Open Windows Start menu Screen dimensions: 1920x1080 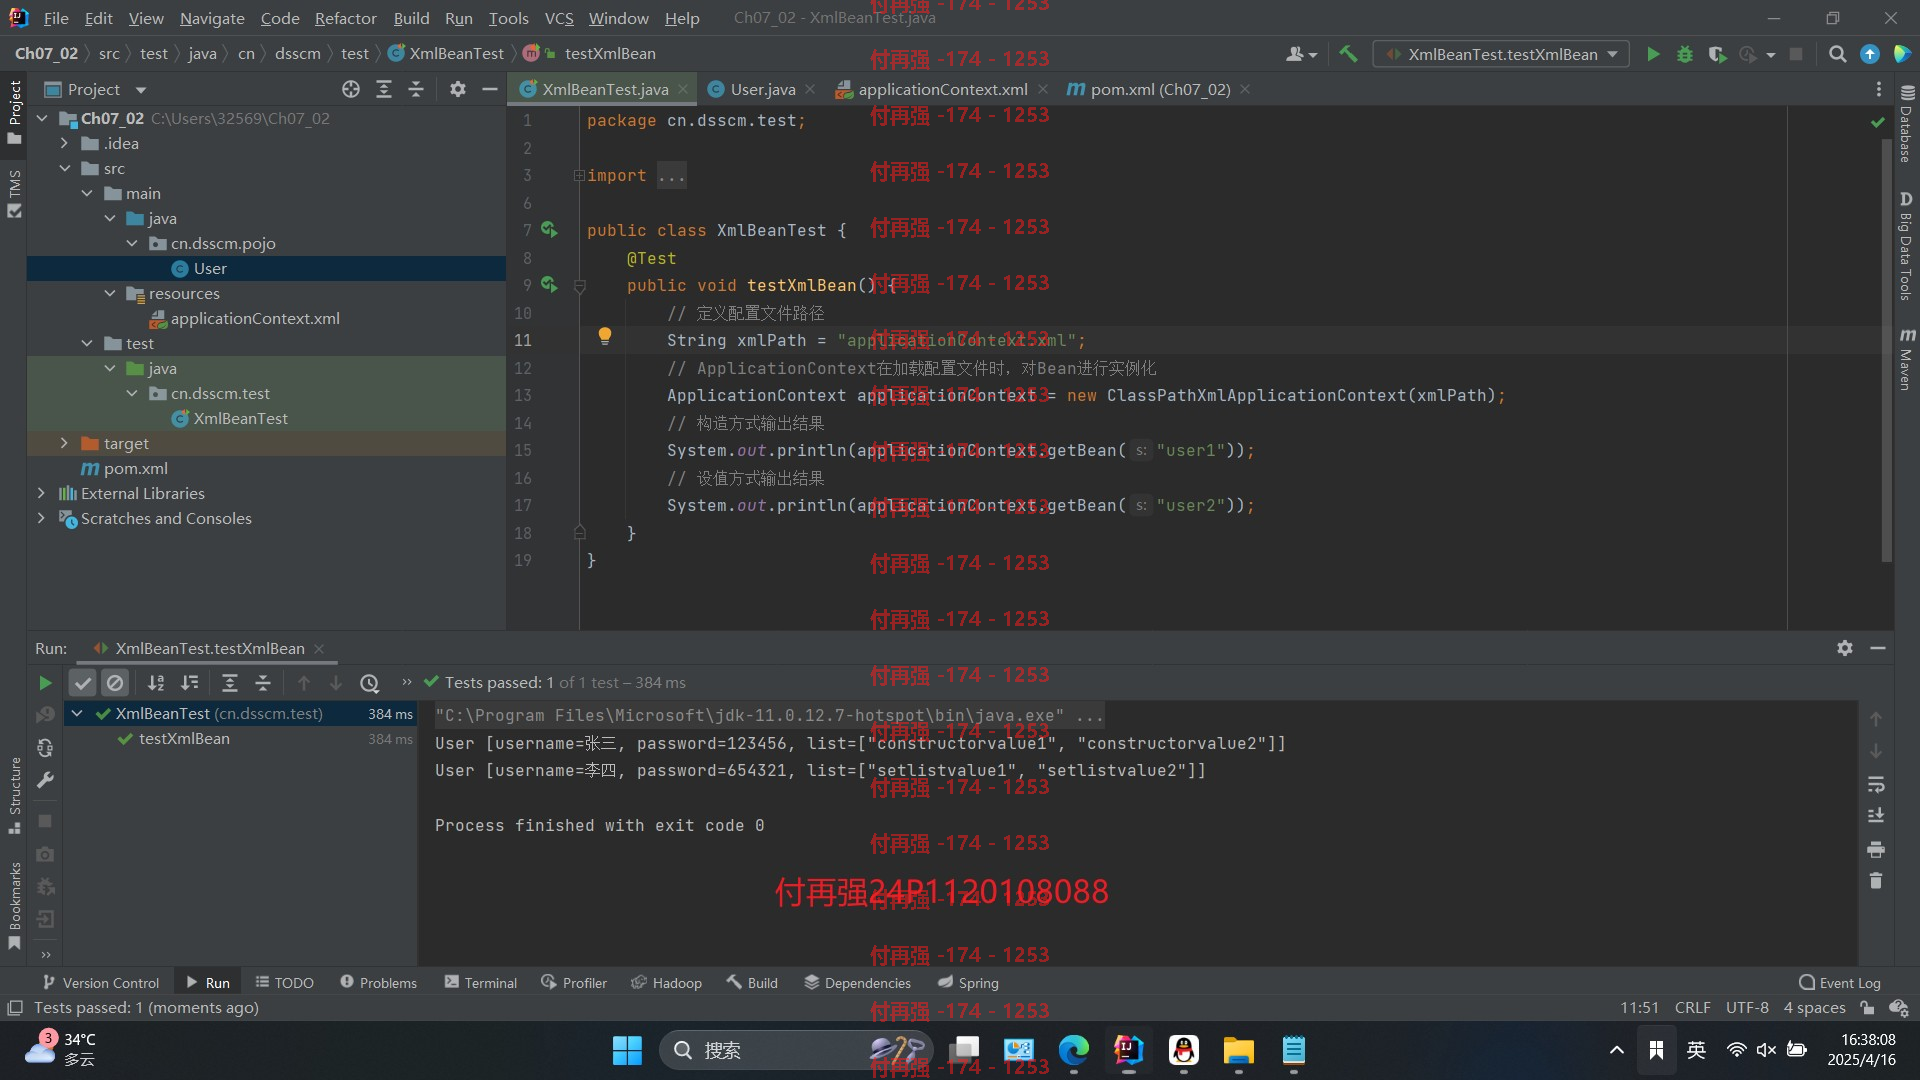coord(627,1050)
